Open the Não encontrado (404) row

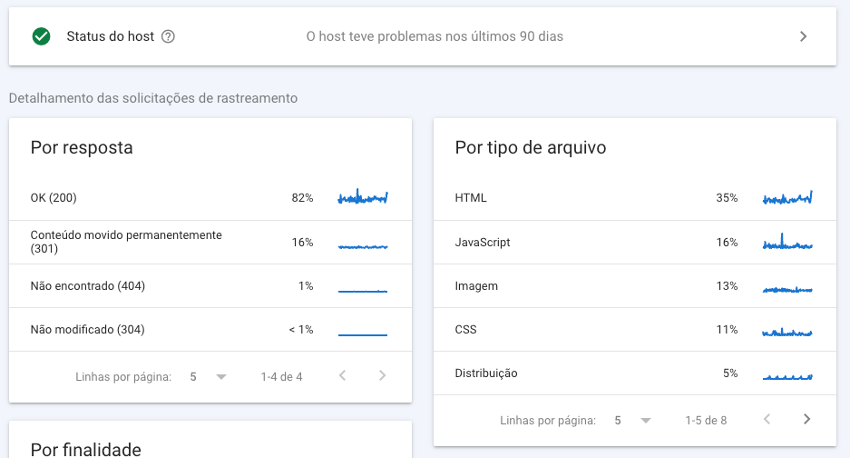click(x=210, y=286)
